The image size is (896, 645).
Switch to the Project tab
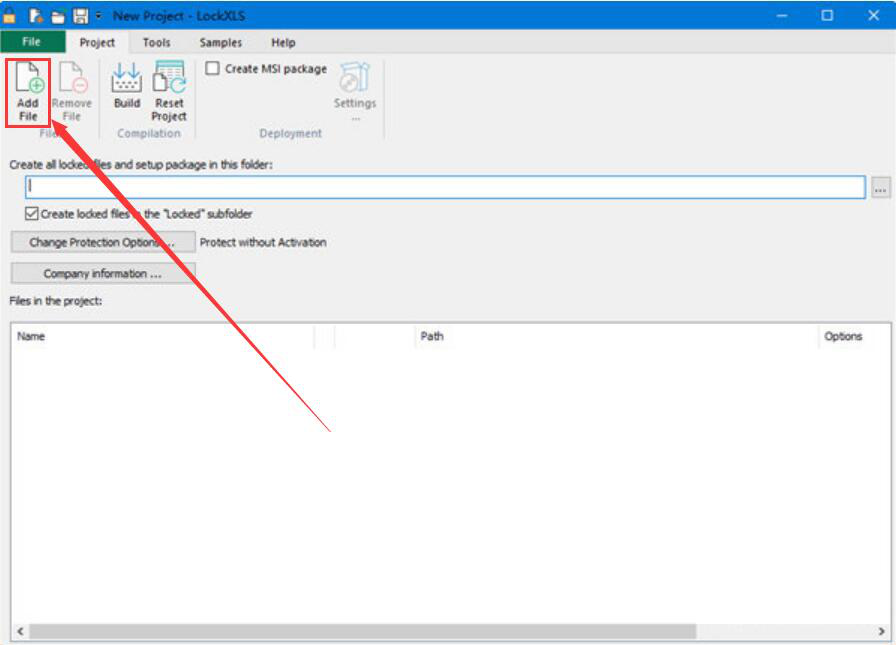click(x=97, y=43)
